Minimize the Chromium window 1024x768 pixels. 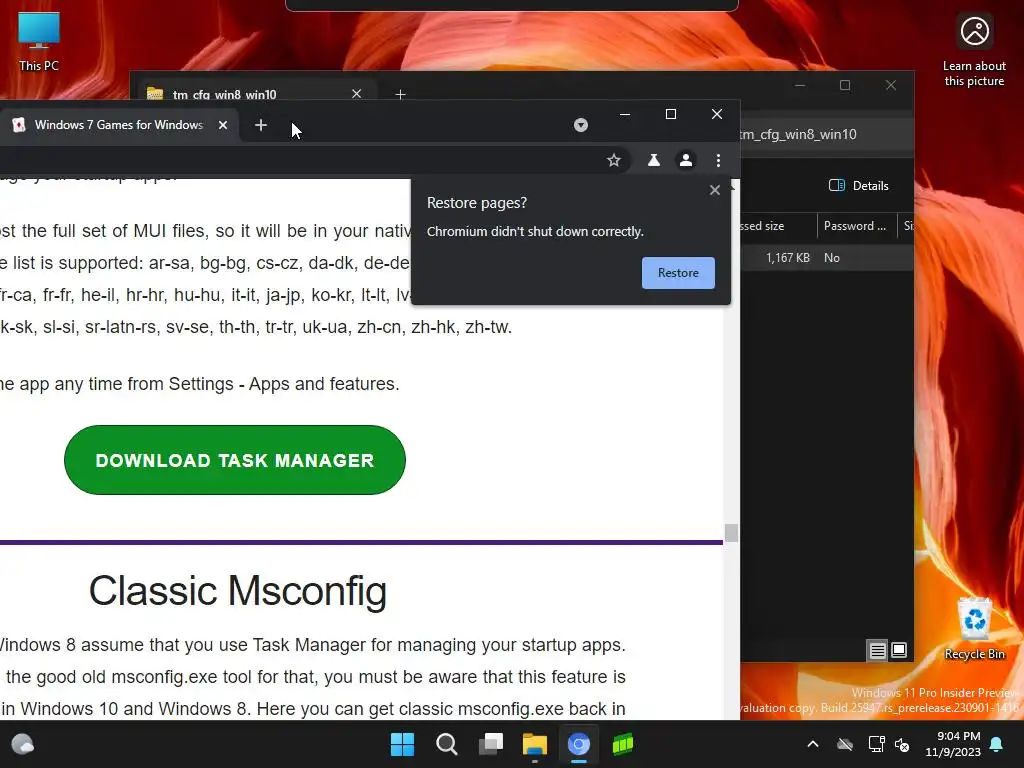coord(625,114)
